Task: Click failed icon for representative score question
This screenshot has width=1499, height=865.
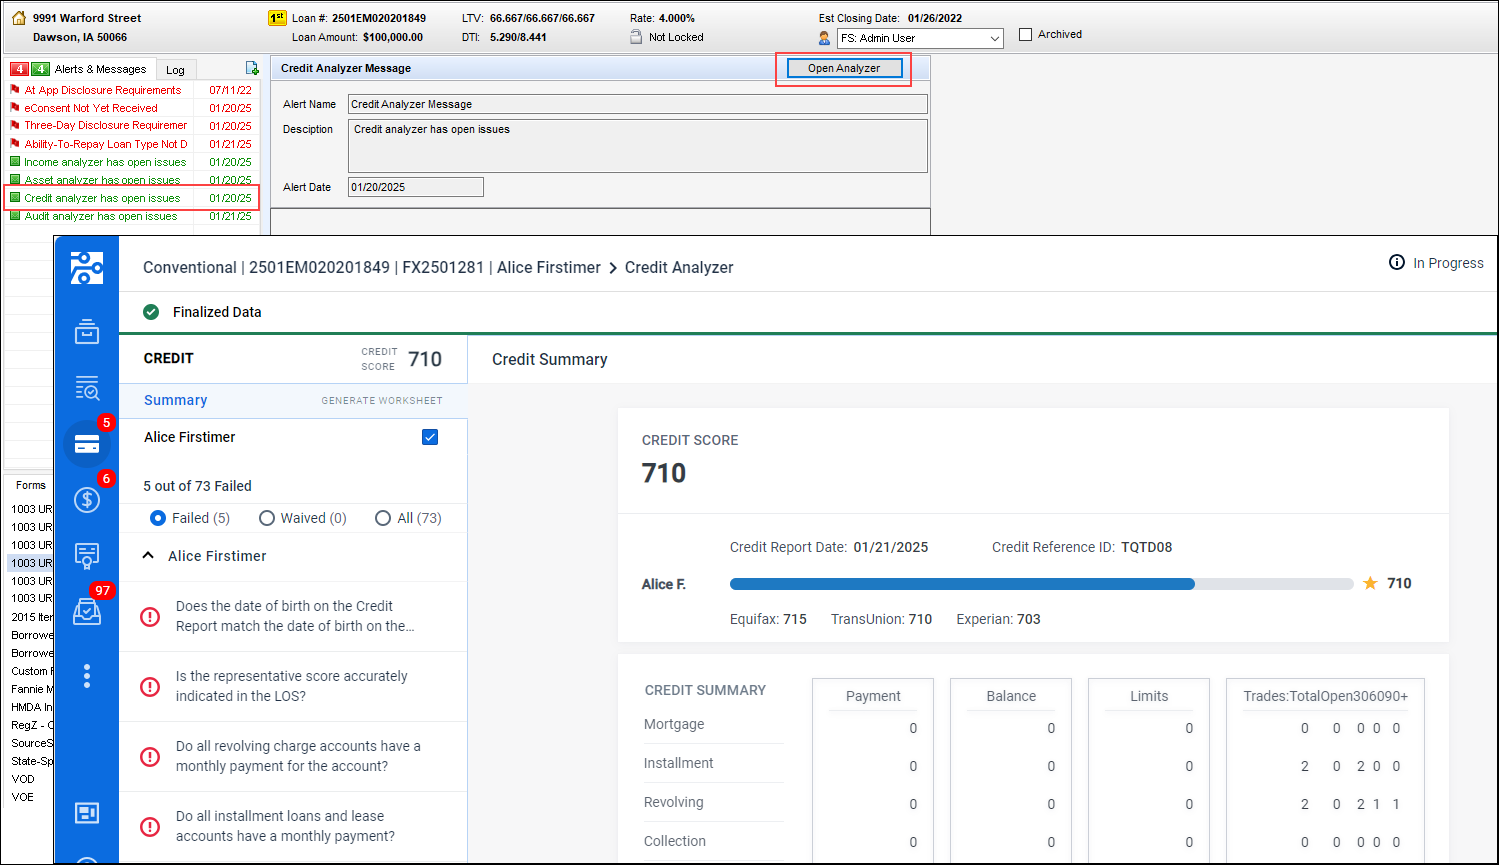Action: click(150, 686)
